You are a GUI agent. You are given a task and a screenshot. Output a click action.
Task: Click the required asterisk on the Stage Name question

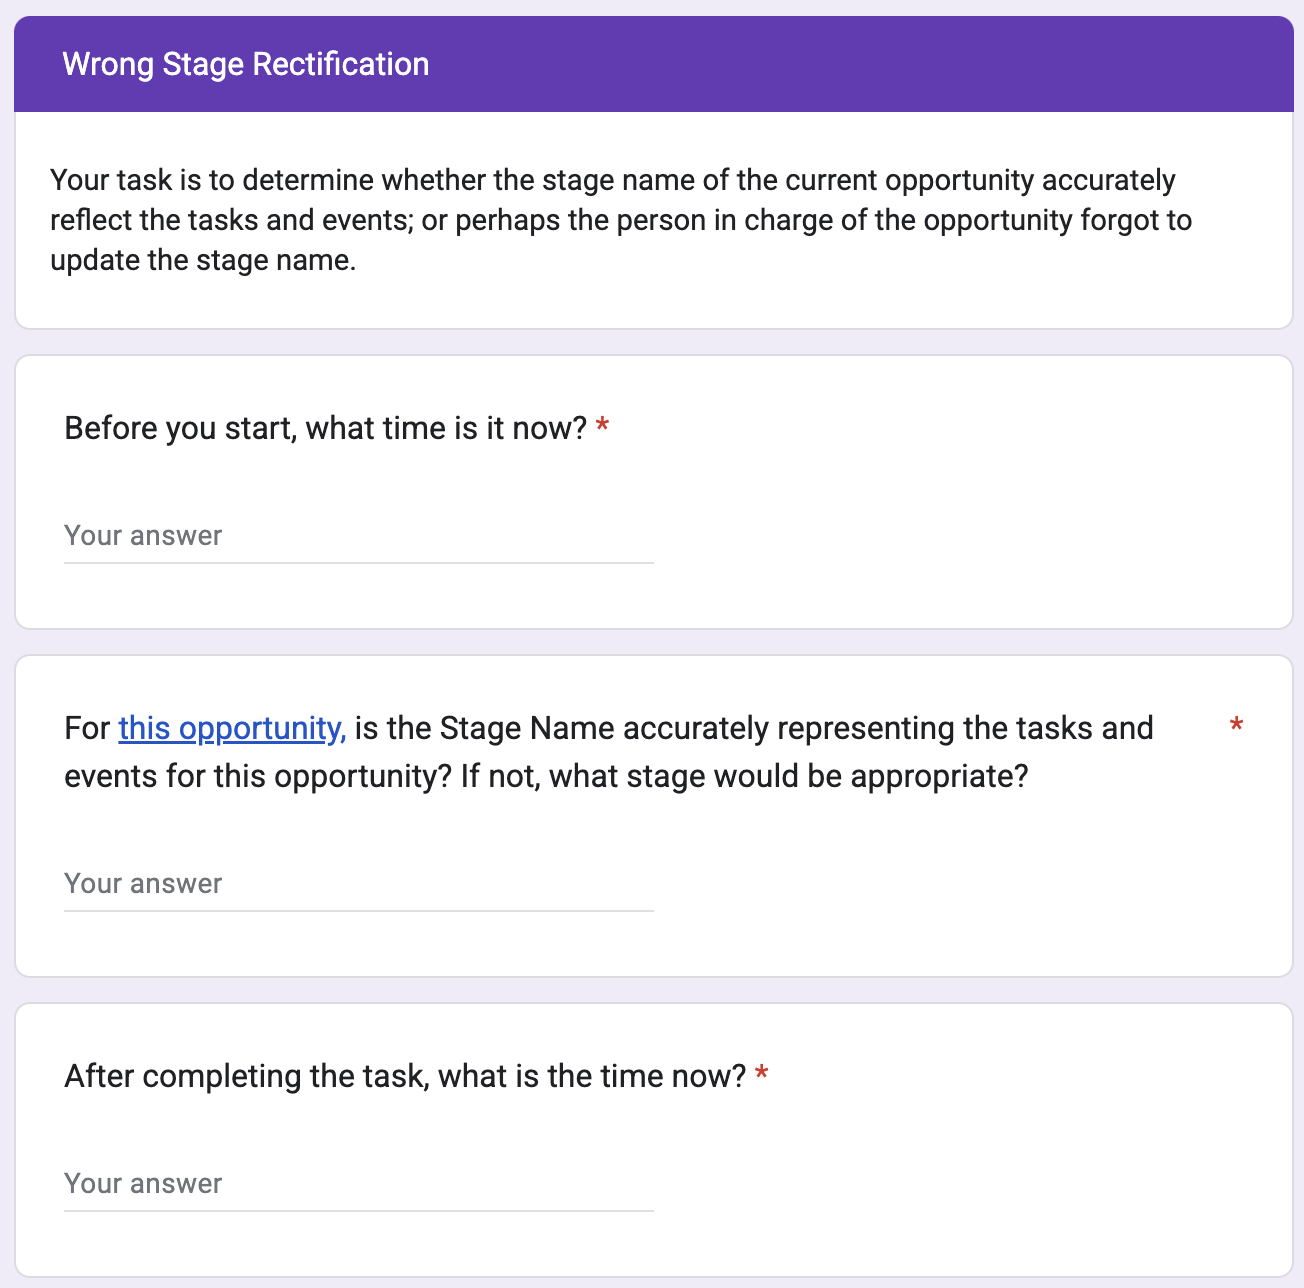coord(1236,726)
